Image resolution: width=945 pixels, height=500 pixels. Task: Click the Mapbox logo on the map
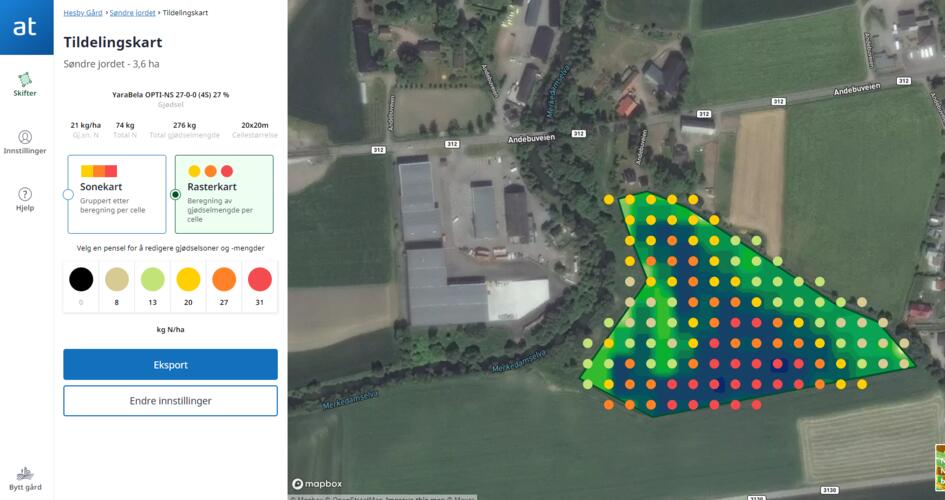tap(317, 484)
